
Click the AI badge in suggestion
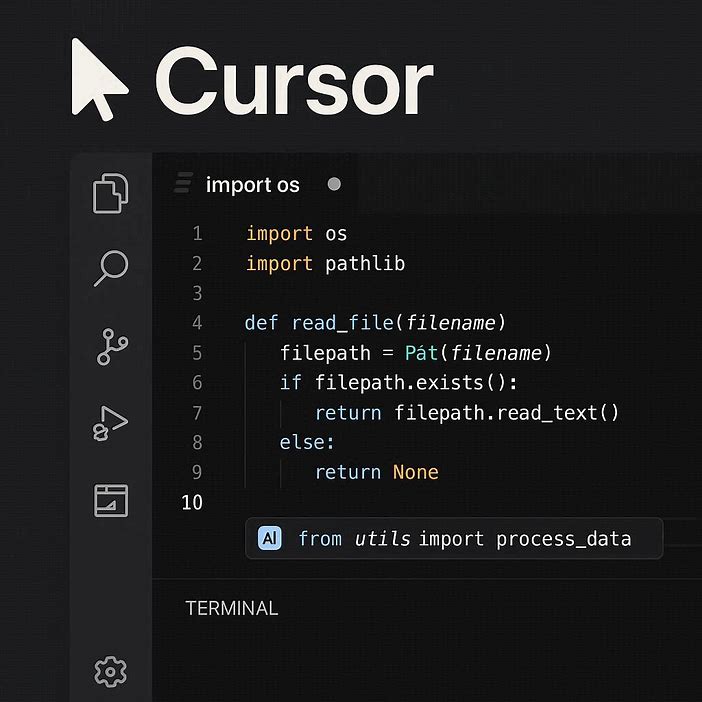(x=270, y=538)
